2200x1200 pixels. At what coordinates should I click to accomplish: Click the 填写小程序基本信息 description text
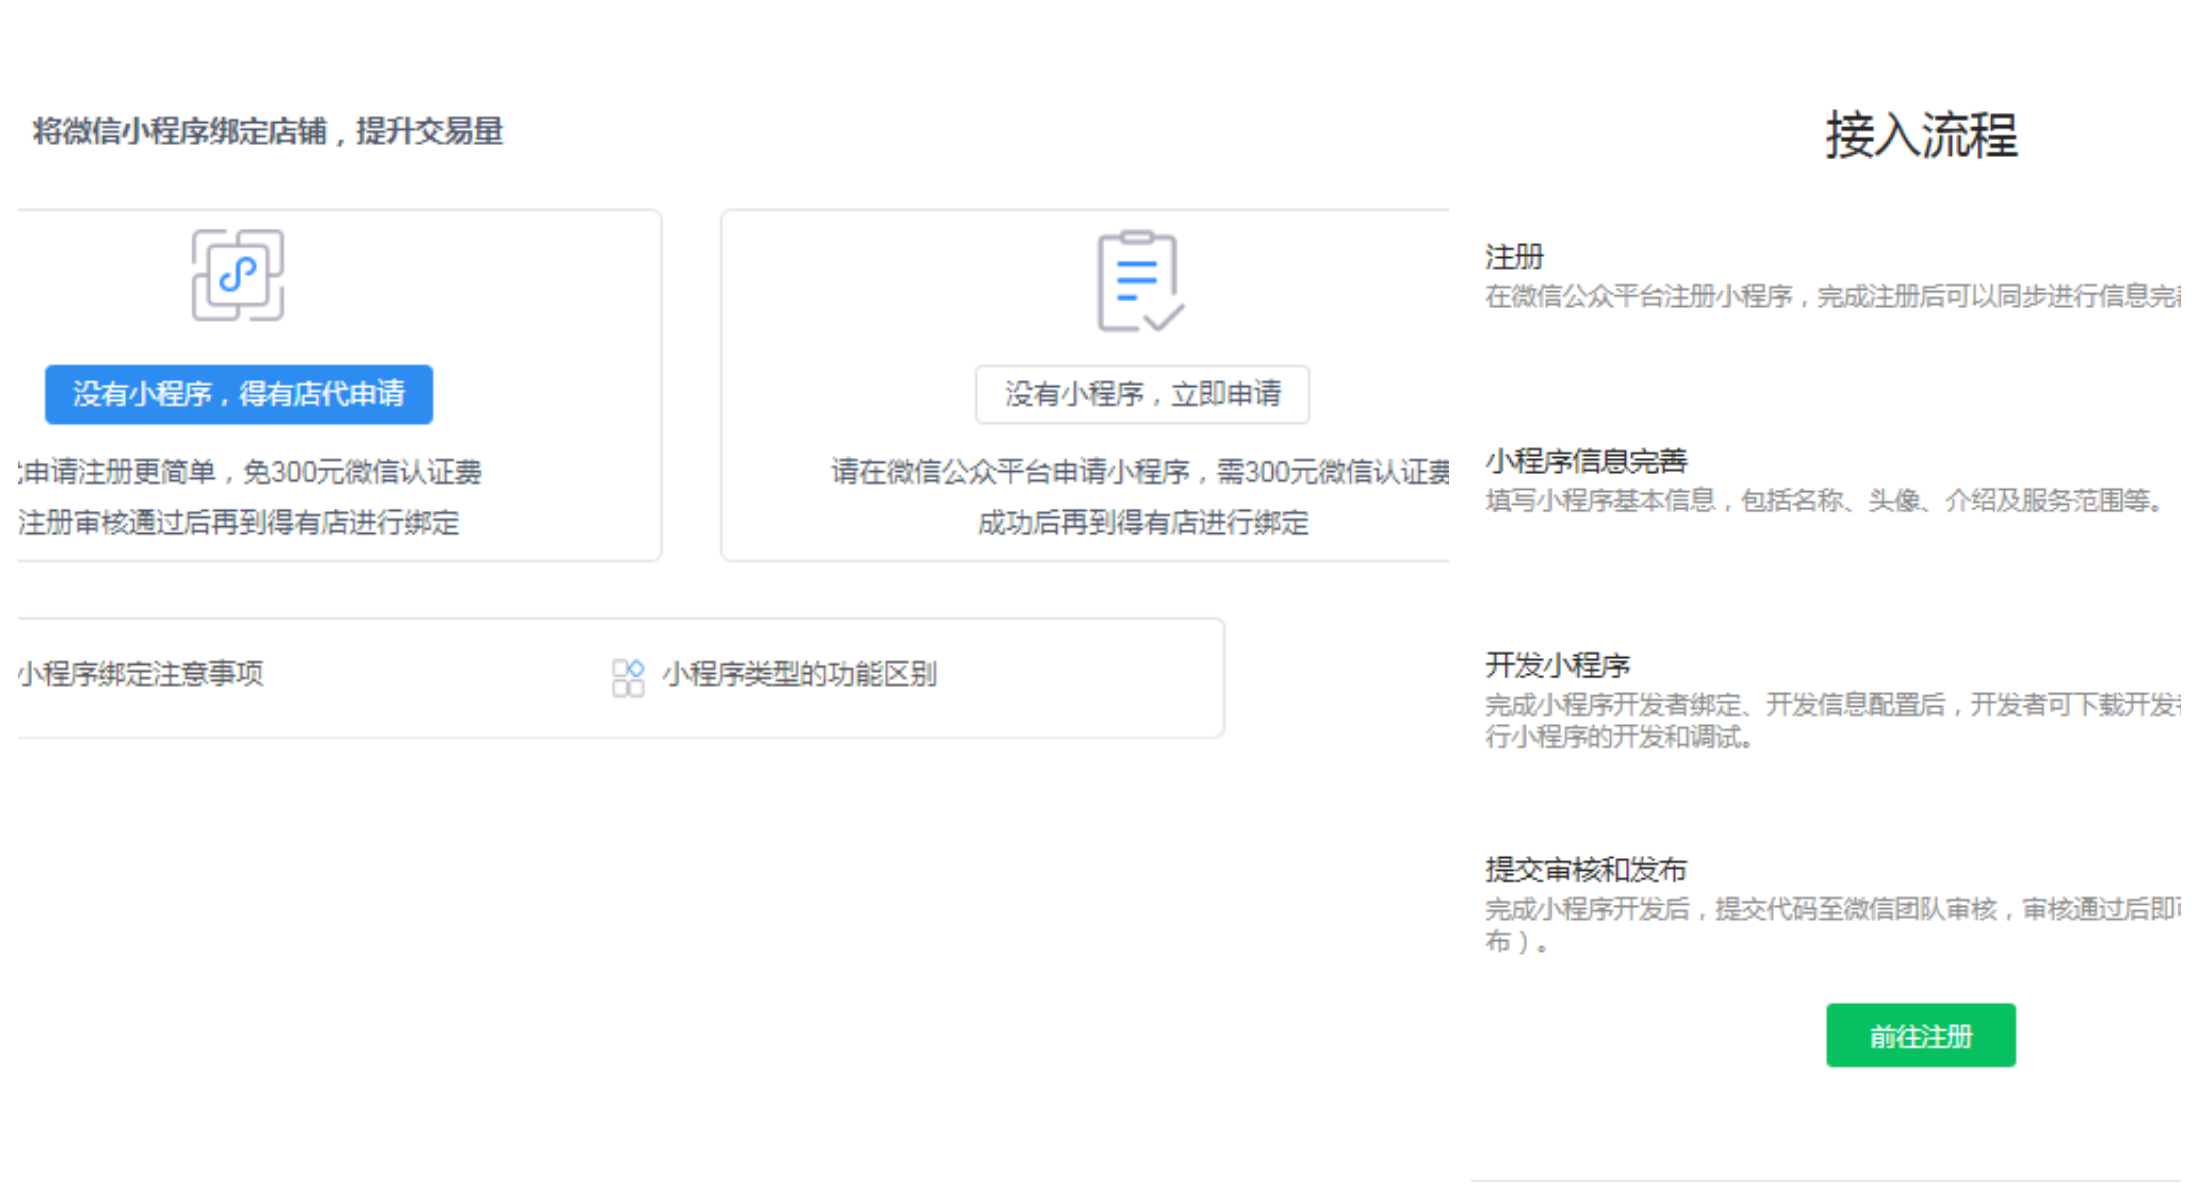point(1822,501)
